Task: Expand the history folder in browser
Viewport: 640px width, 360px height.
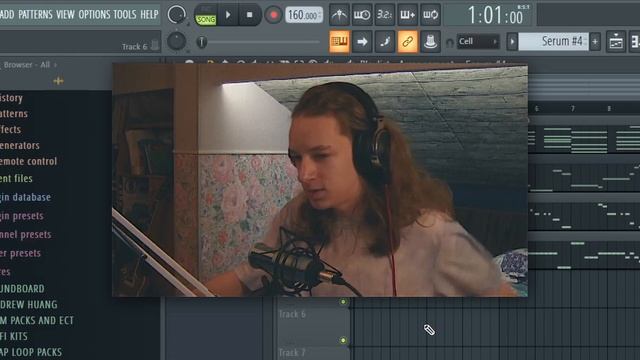Action: tap(11, 98)
